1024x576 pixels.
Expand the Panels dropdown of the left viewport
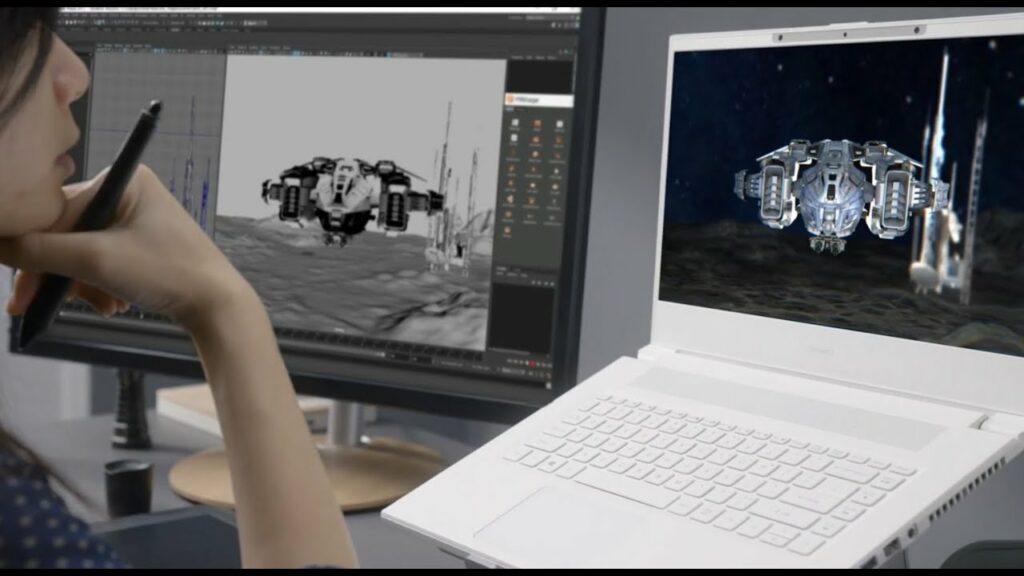[147, 45]
